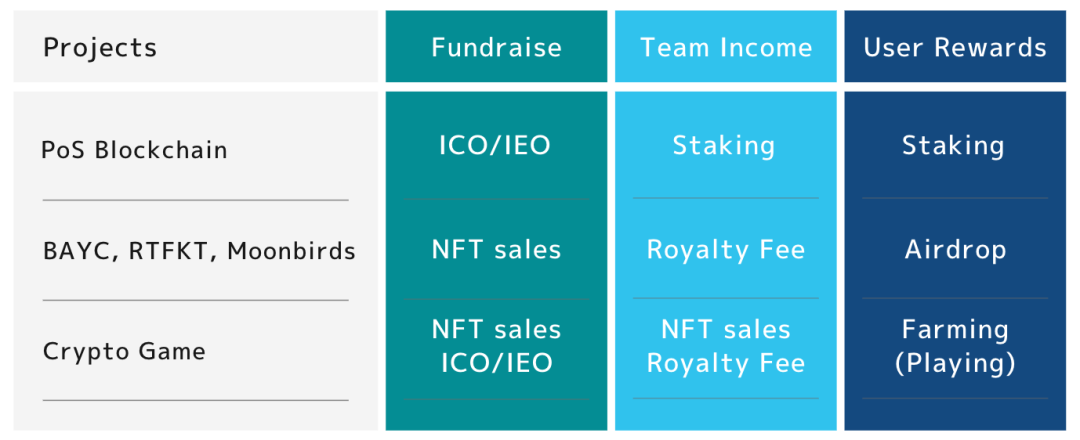Select Staking under User Rewards
Screen dimensions: 1080x440
[953, 145]
